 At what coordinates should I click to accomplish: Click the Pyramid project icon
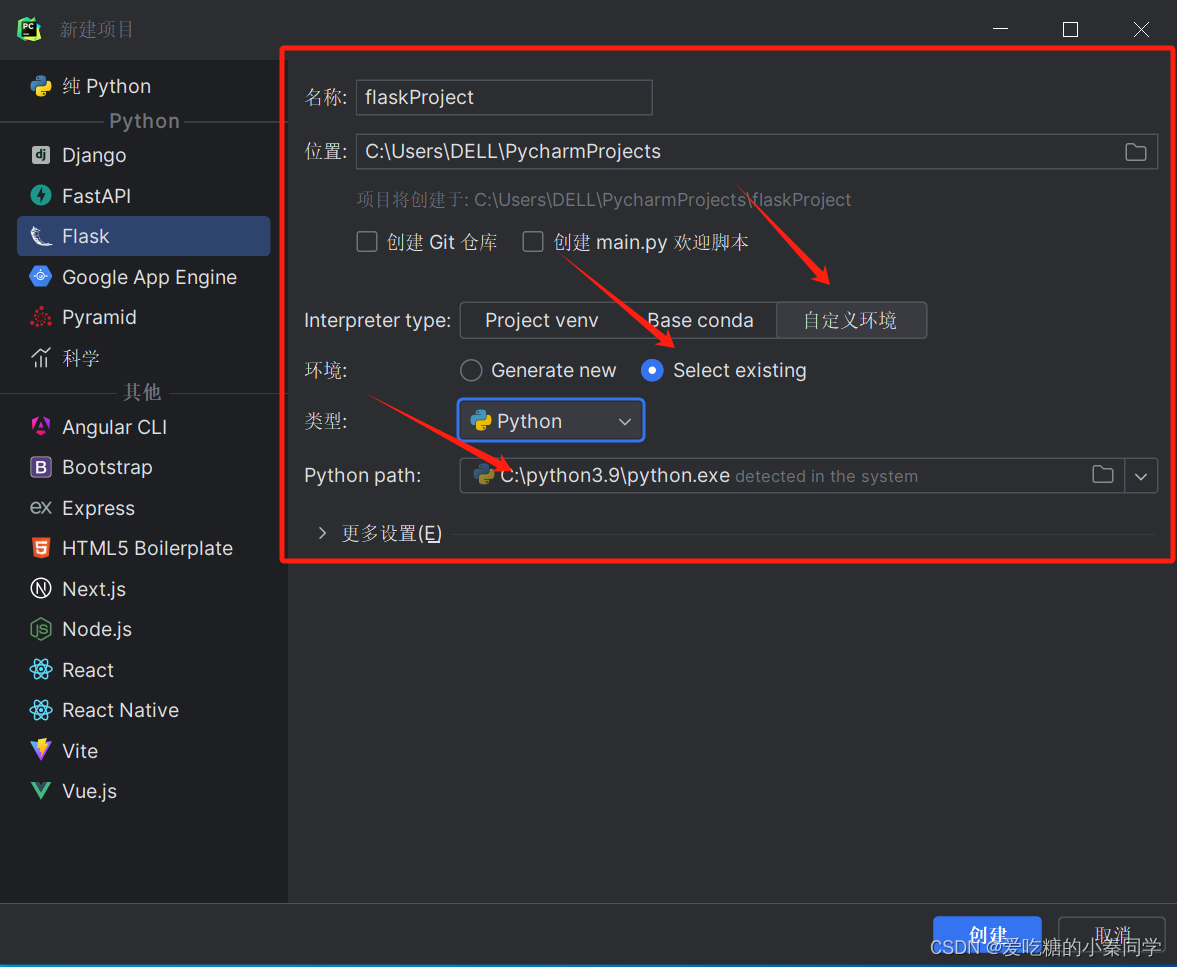click(x=41, y=317)
